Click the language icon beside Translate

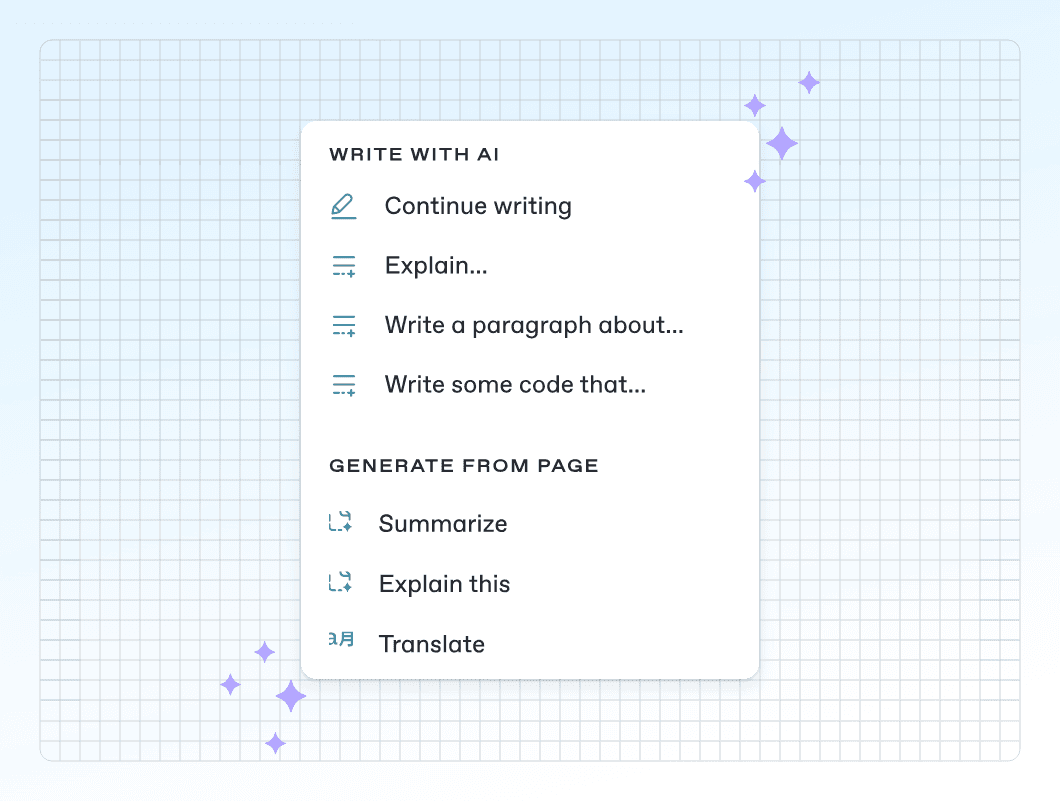pos(341,641)
